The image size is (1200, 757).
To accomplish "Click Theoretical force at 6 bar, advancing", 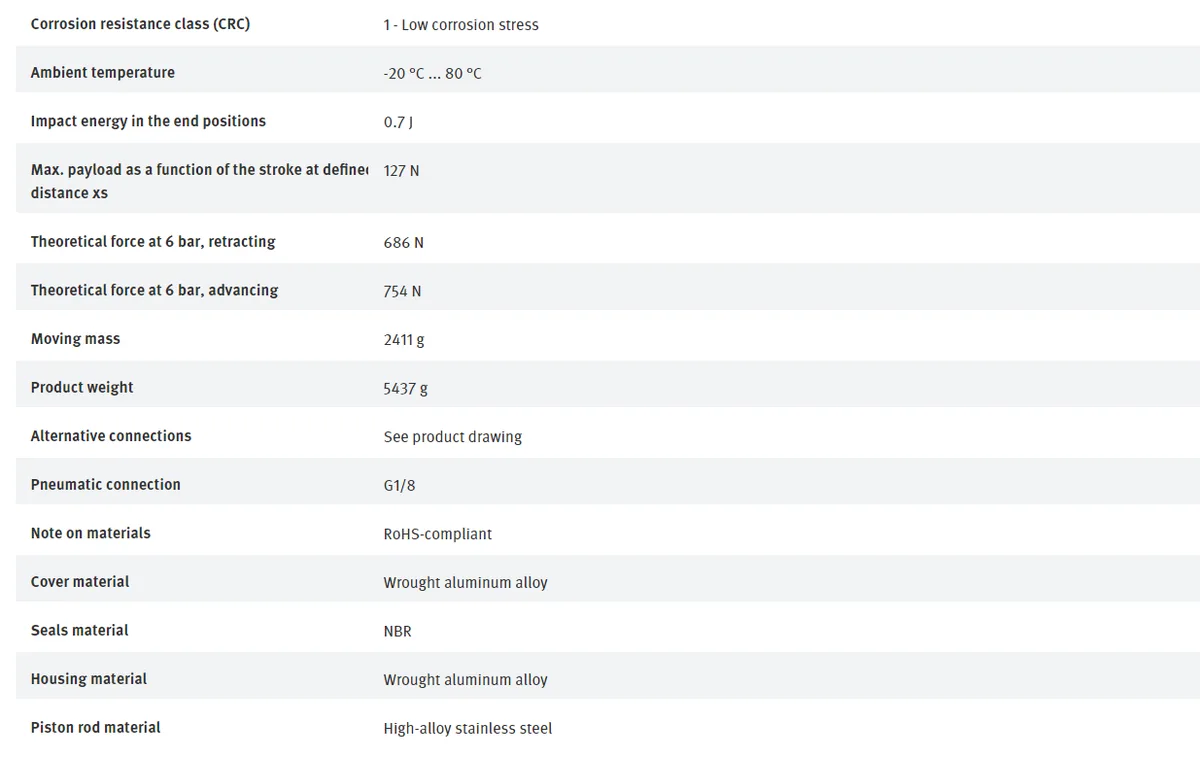I will point(154,290).
